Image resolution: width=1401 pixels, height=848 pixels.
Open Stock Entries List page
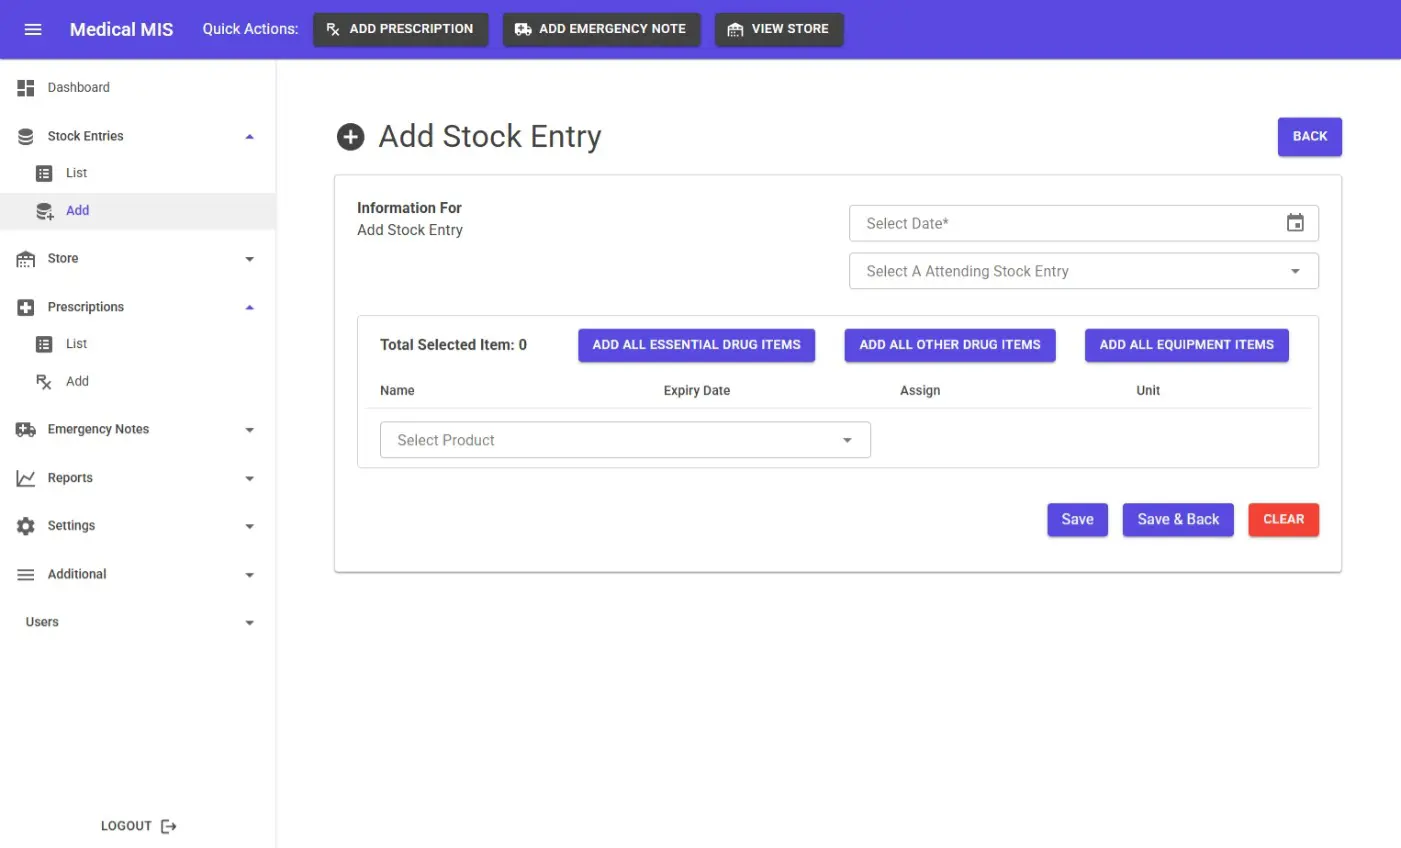(76, 173)
